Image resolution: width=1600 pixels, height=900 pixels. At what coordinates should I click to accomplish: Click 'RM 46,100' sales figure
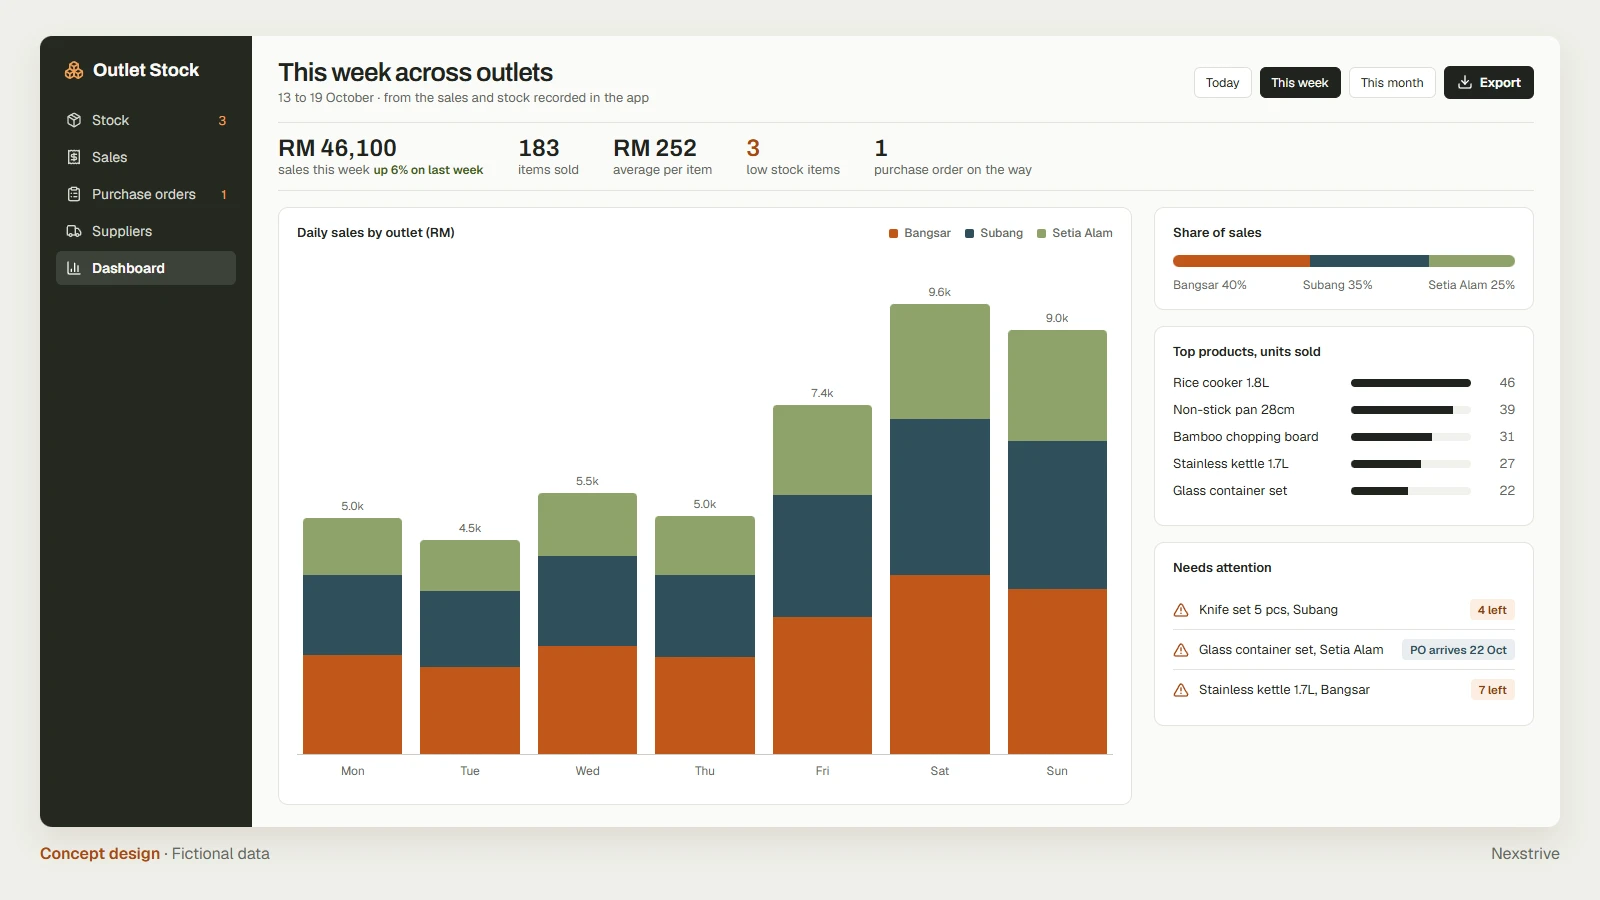coord(337,148)
